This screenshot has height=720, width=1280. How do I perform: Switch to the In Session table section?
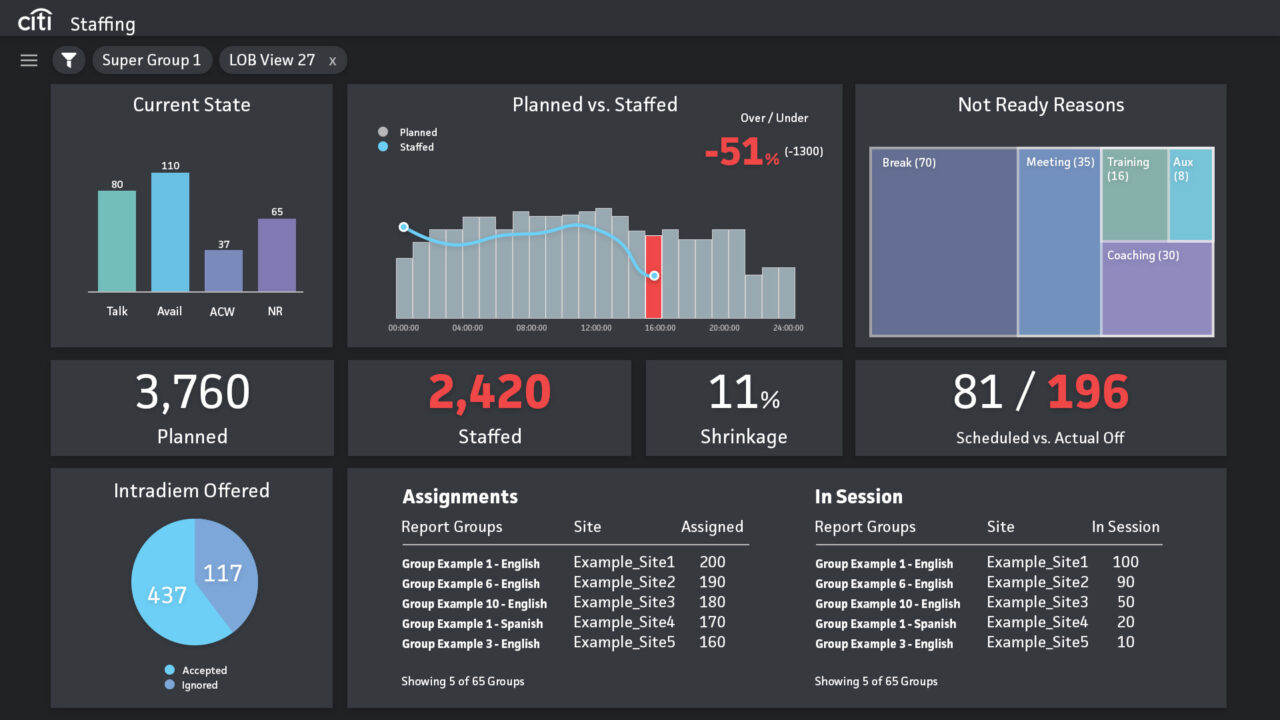[x=857, y=496]
